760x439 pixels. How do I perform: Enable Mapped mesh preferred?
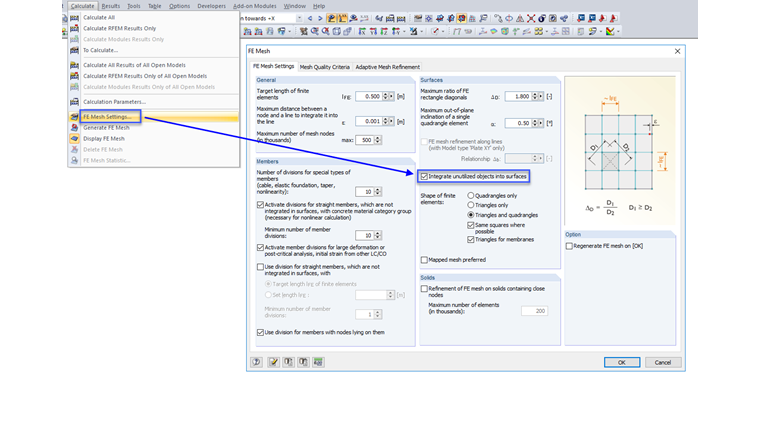pyautogui.click(x=424, y=260)
